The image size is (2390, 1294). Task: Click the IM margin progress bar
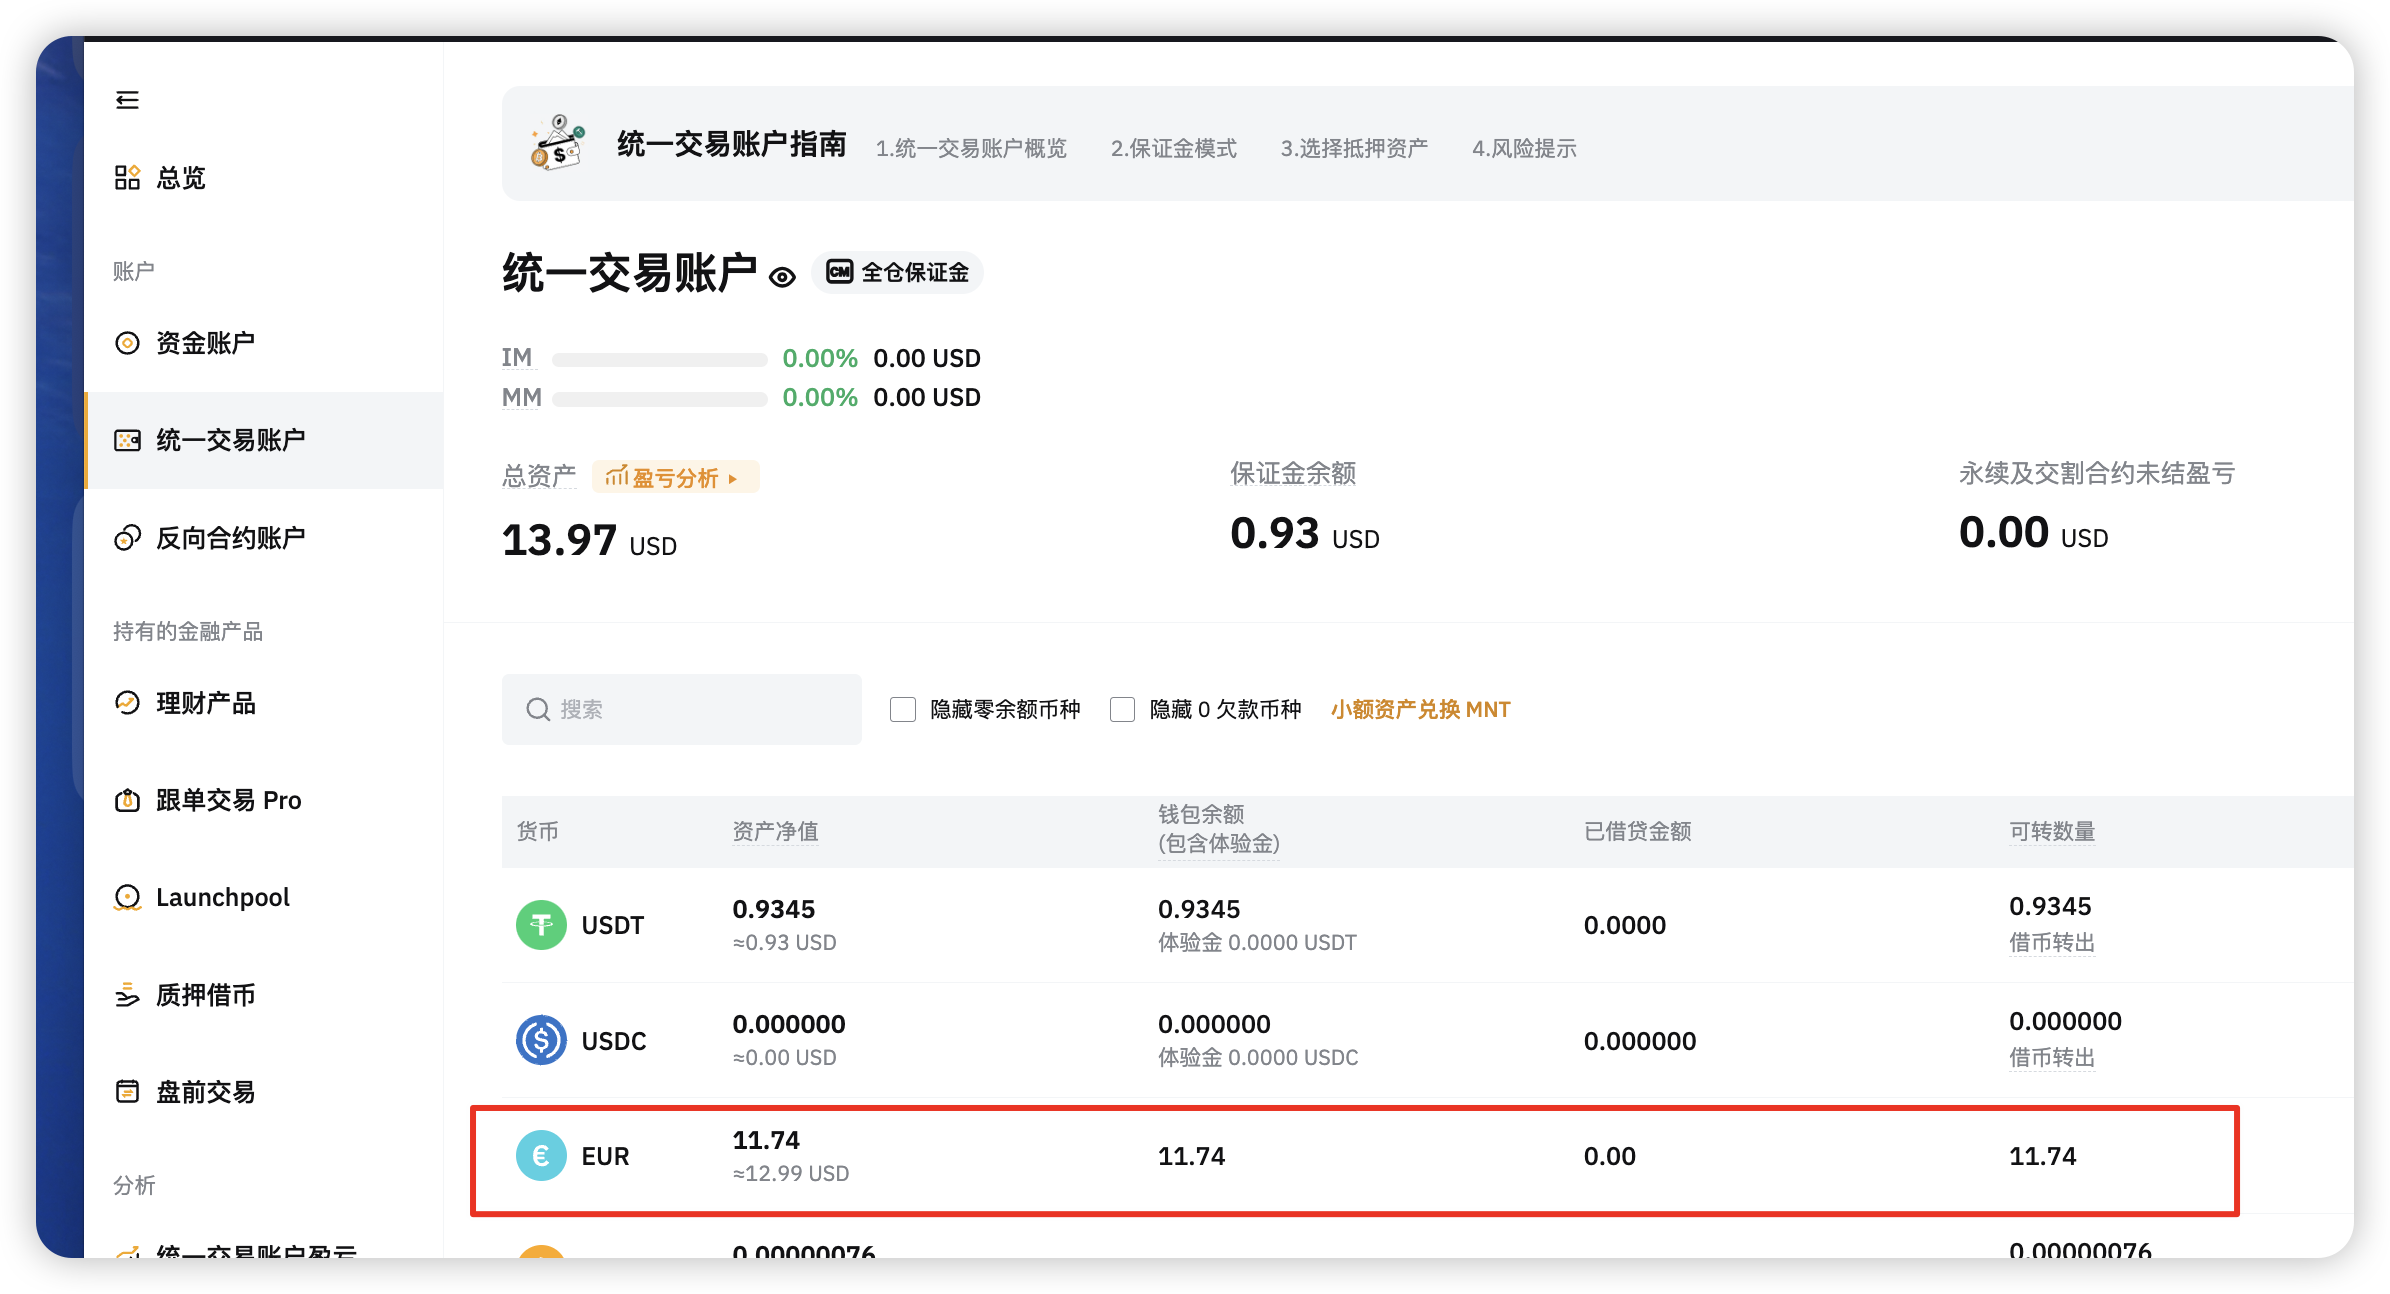[x=660, y=358]
